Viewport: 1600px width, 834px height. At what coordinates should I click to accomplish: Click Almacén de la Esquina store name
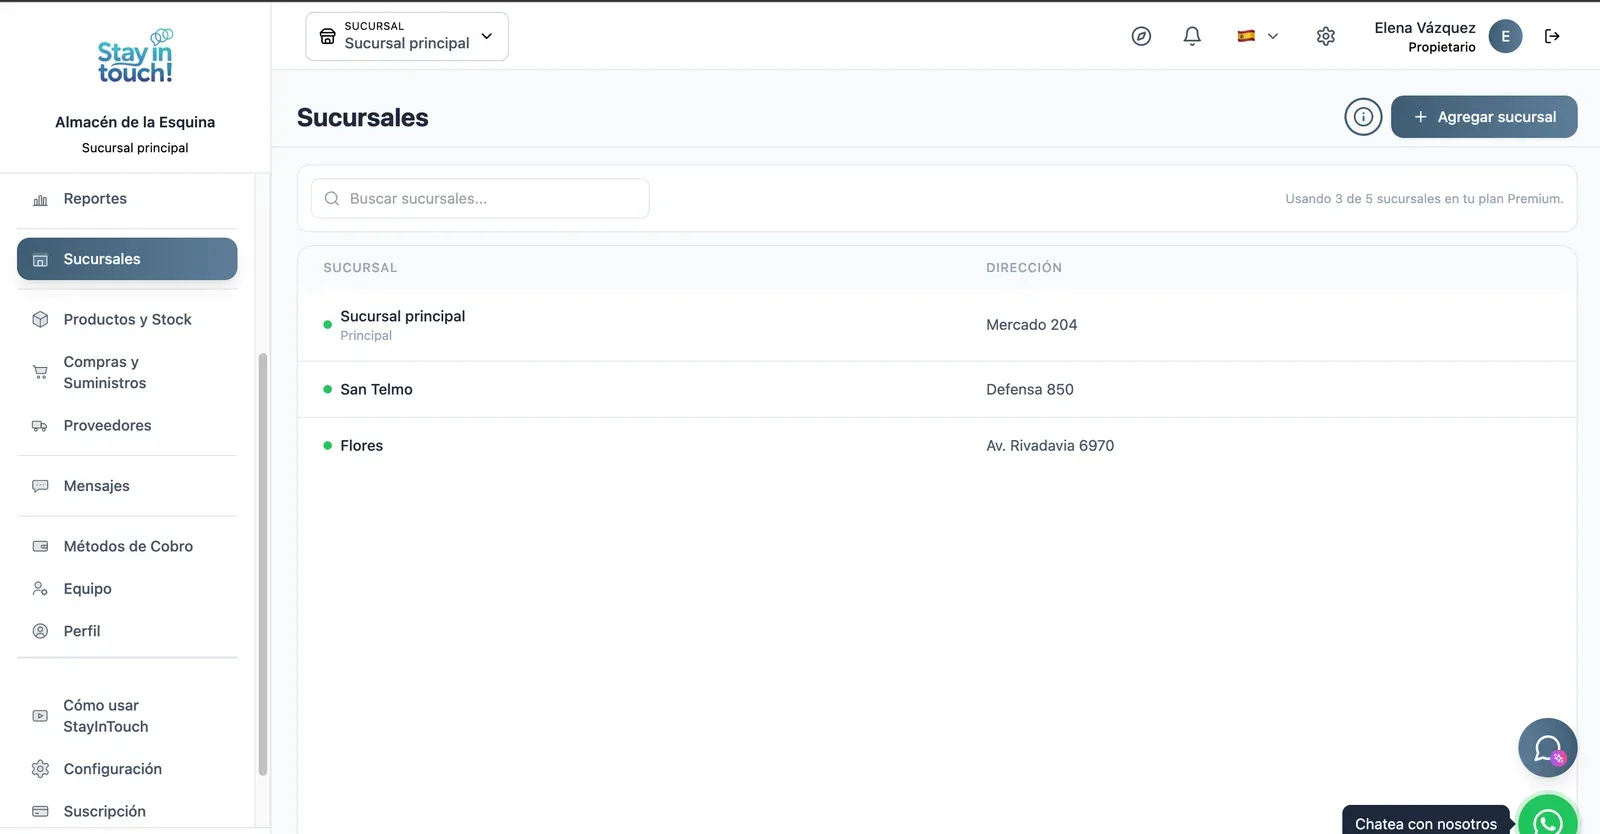[135, 122]
